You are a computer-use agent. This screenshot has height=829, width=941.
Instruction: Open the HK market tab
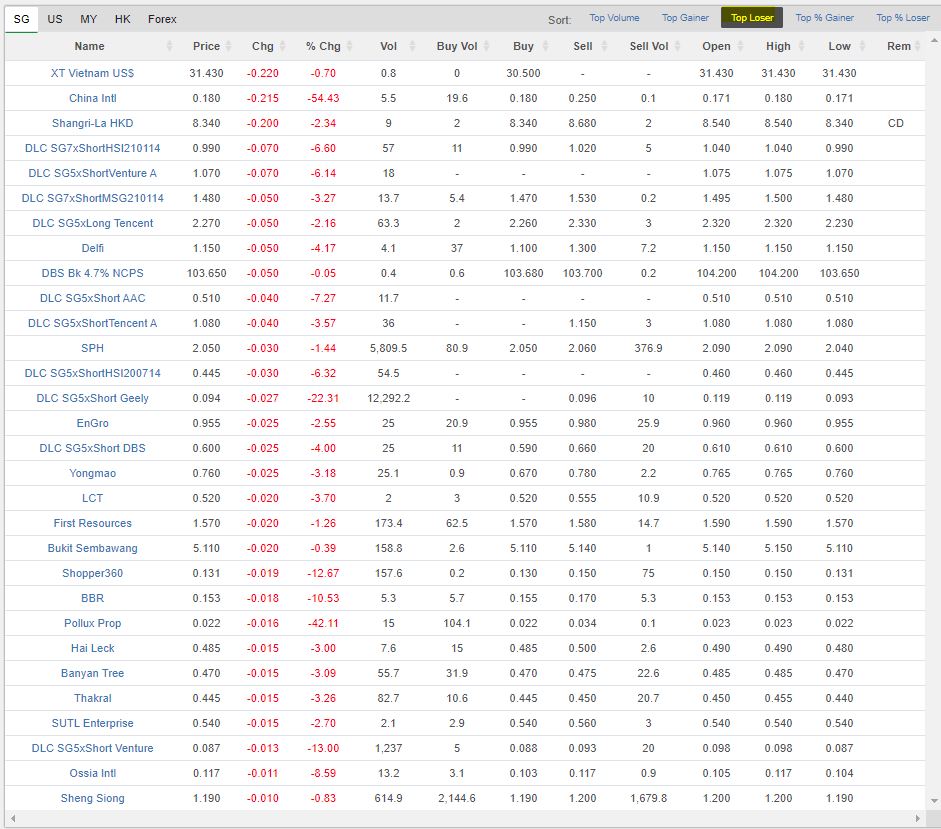click(122, 19)
